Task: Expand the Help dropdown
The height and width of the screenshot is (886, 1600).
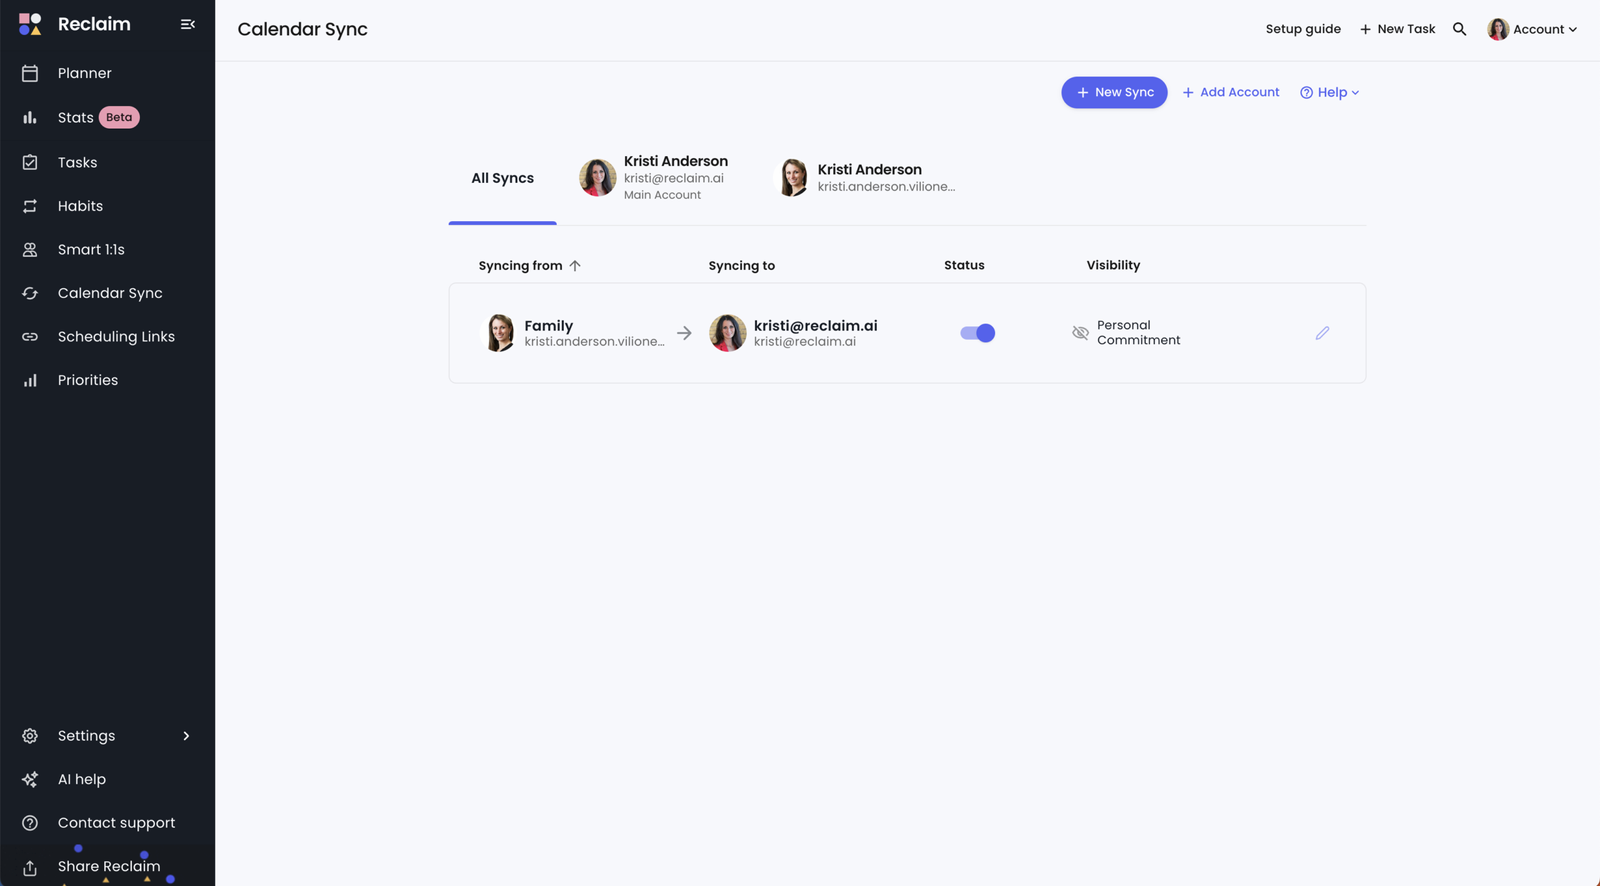Action: 1329,92
